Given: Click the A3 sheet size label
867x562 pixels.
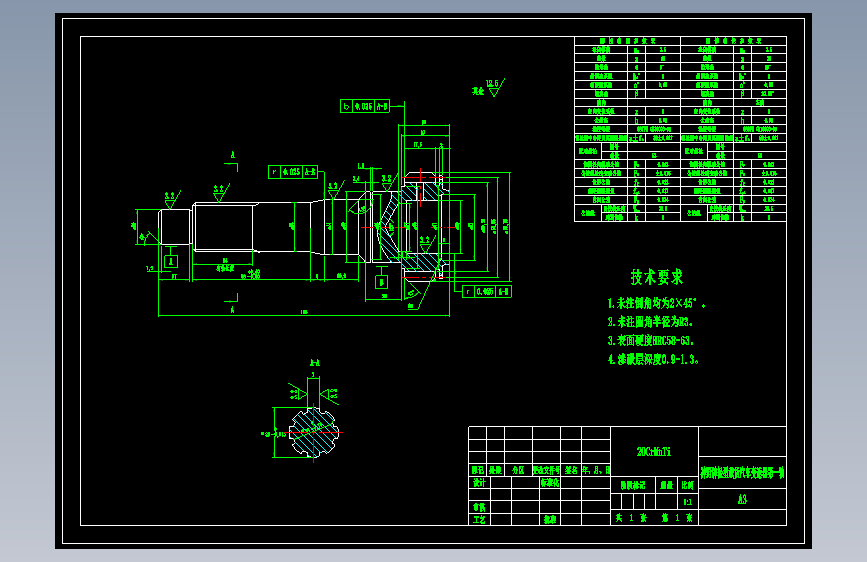Looking at the screenshot, I should 742,499.
